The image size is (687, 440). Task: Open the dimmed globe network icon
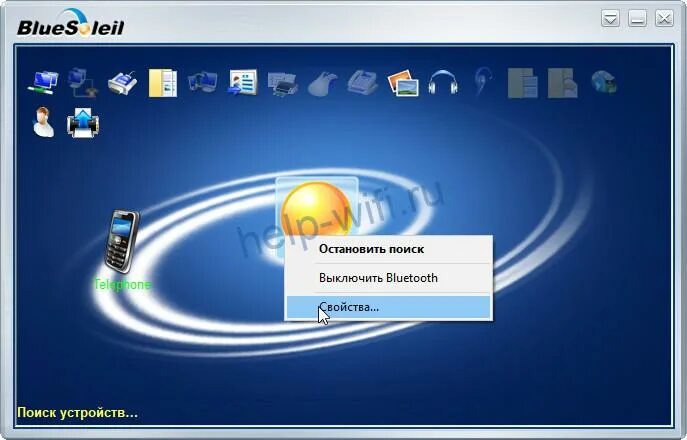[x=603, y=82]
